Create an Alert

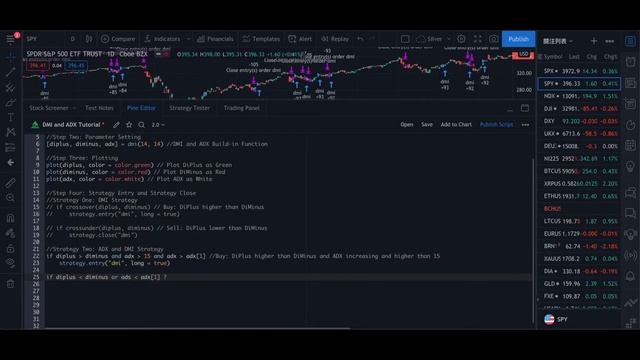pos(300,39)
